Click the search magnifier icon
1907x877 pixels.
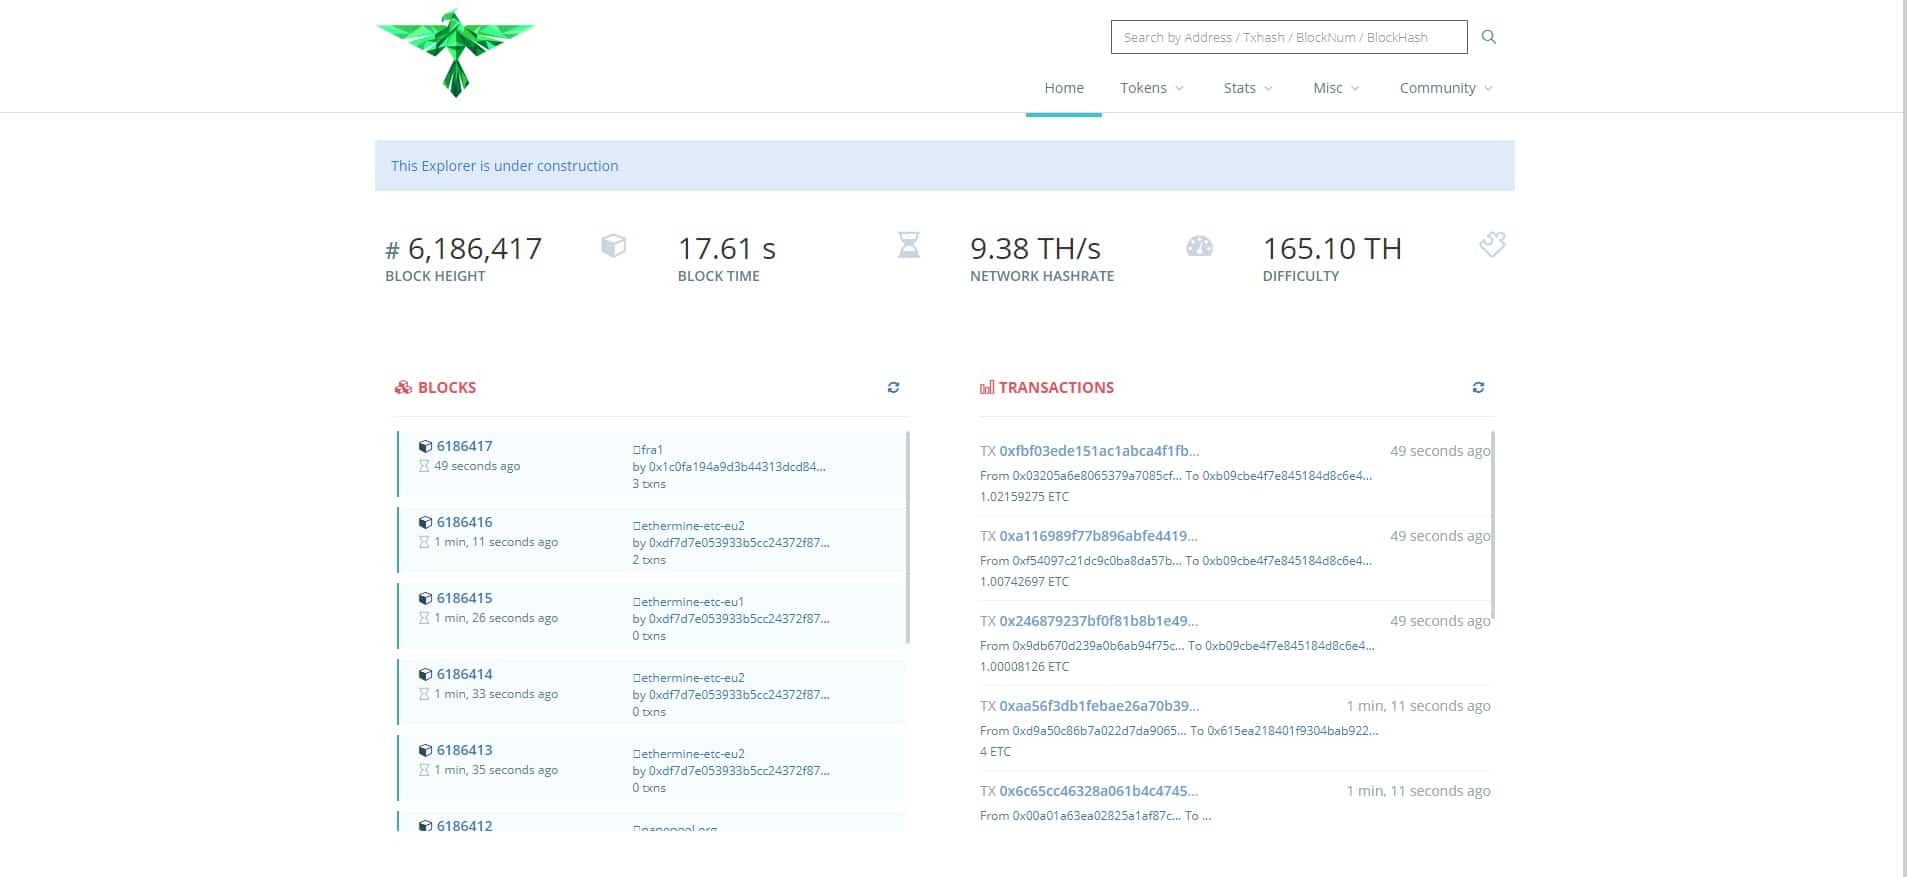[x=1488, y=37]
